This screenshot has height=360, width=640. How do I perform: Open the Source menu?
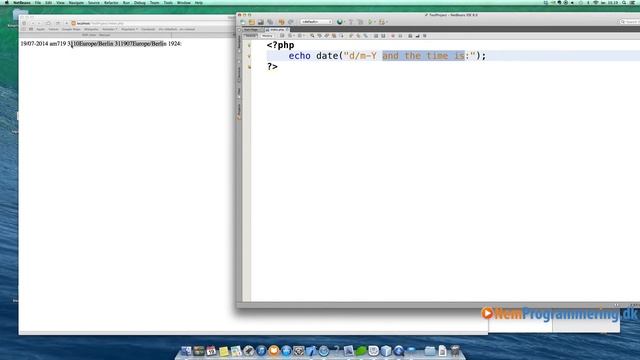93,2
